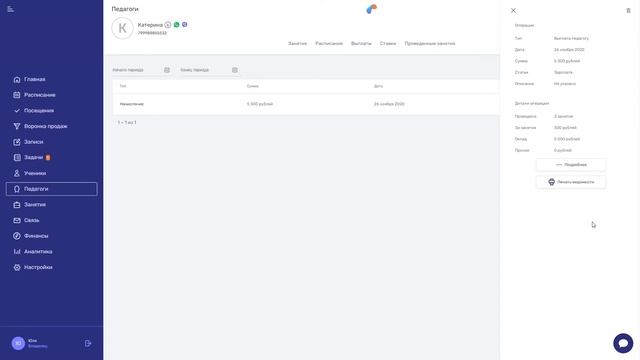Click the 5 300 рублей table cell
This screenshot has height=360, width=640.
260,104
